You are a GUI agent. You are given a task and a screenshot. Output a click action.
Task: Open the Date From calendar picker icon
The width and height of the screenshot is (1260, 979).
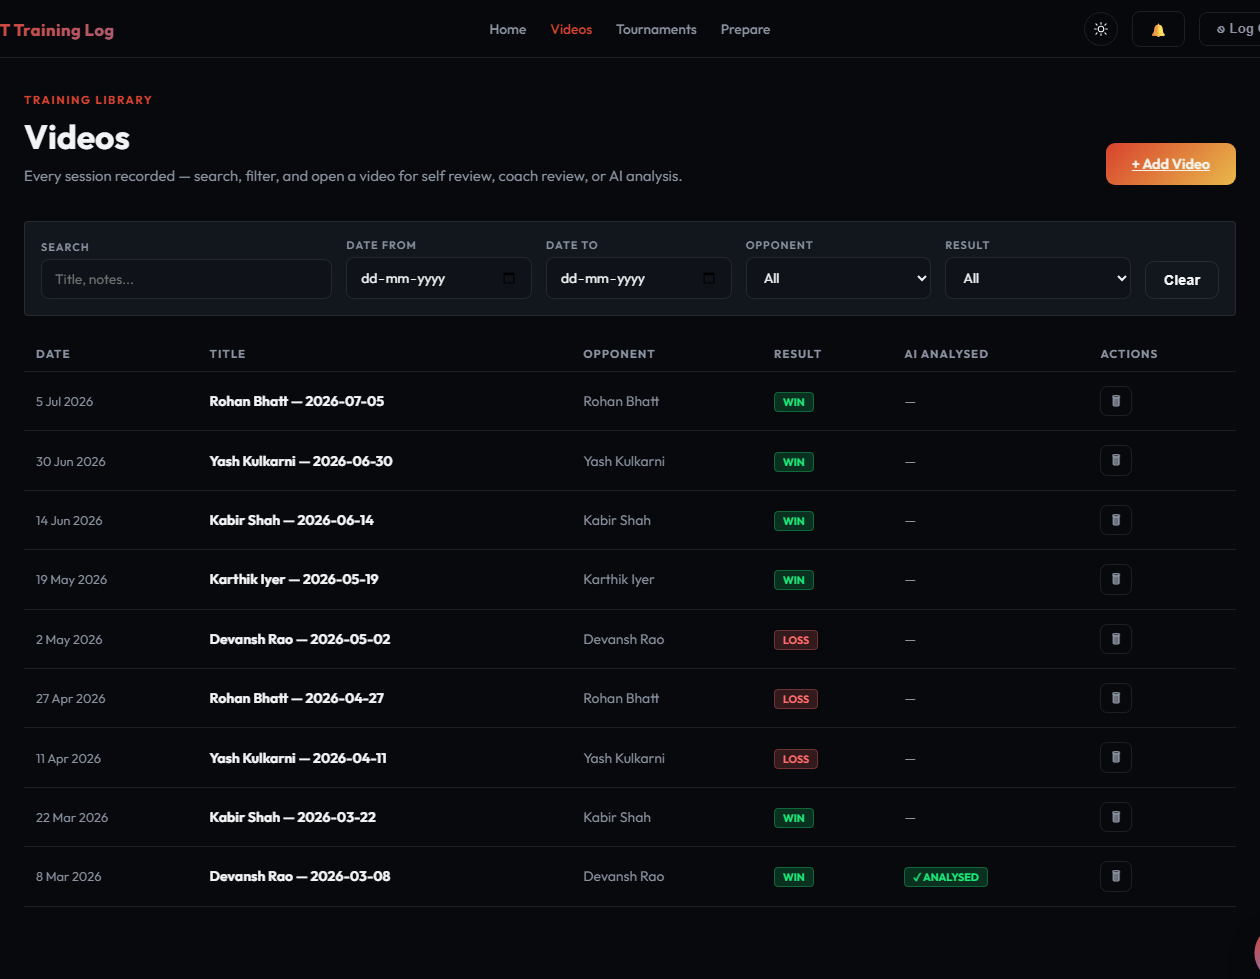click(509, 278)
